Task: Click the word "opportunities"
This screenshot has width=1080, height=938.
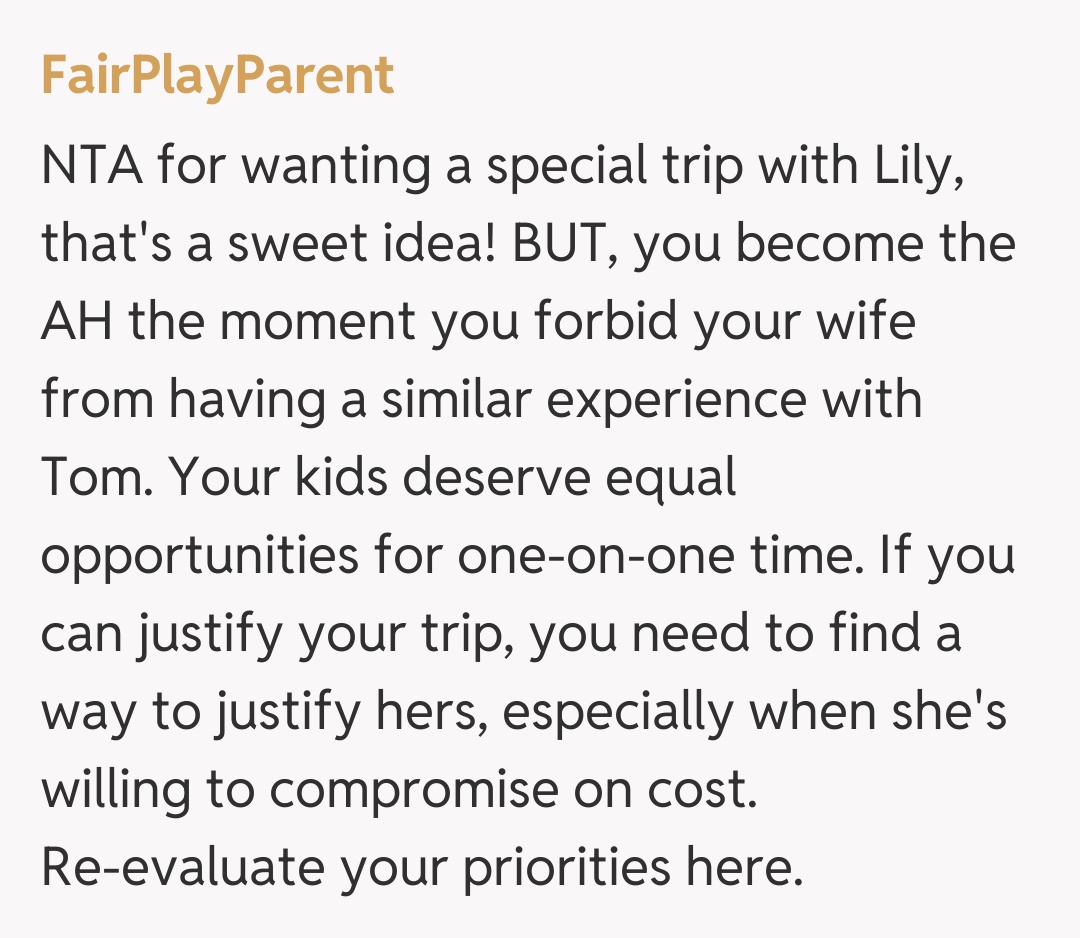Action: (200, 556)
